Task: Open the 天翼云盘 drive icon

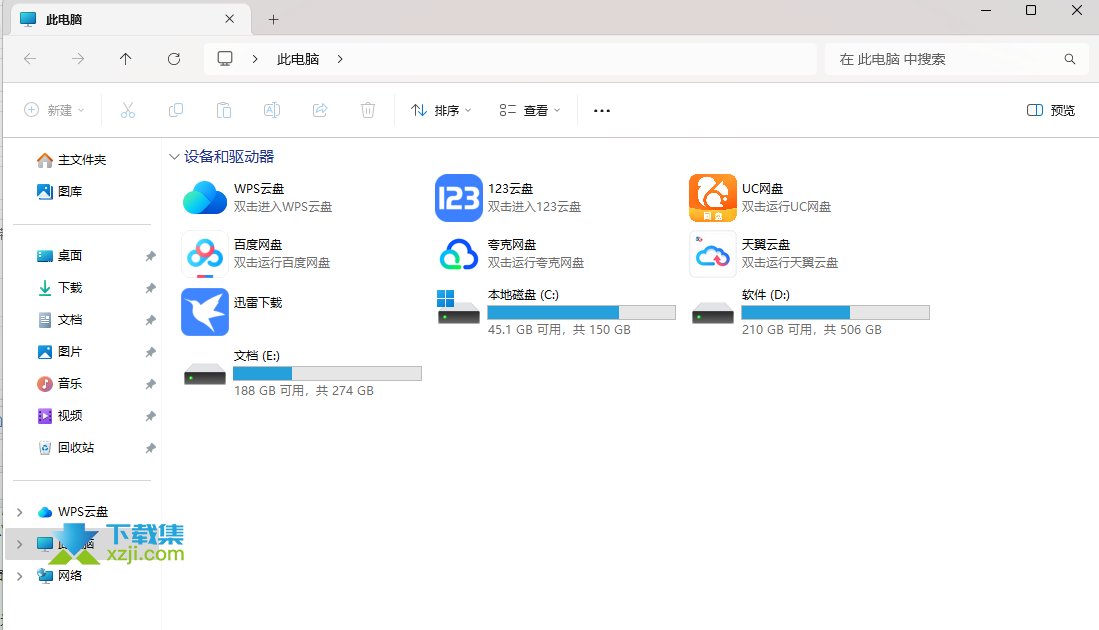Action: click(x=713, y=254)
